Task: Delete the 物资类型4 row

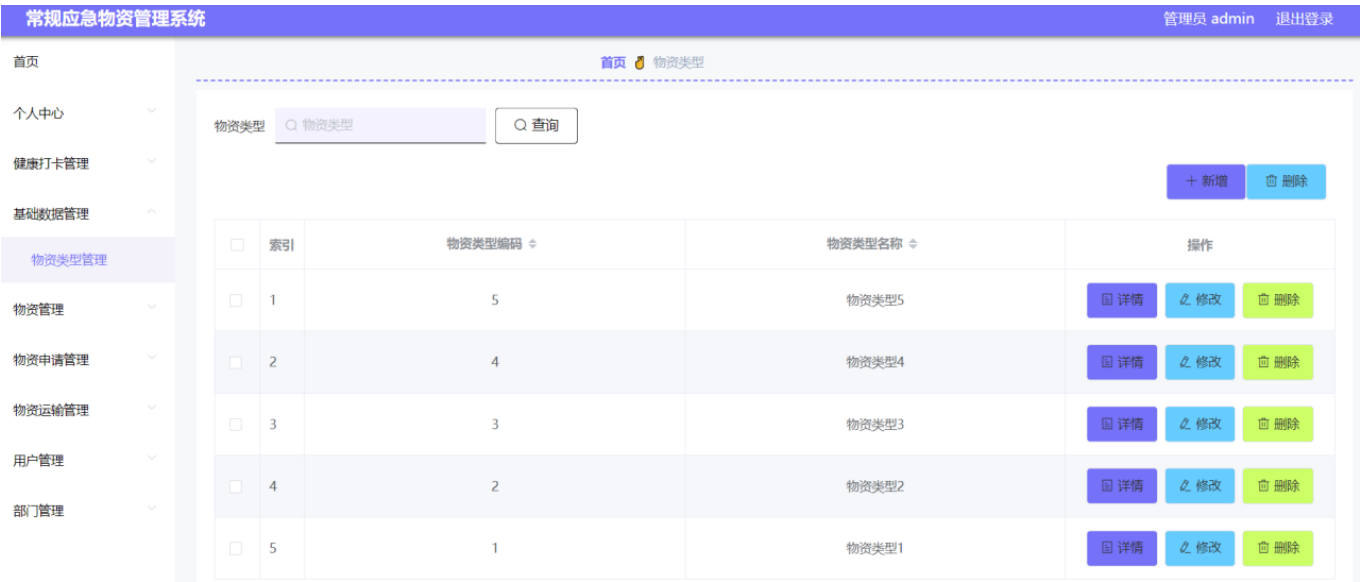Action: click(1278, 362)
